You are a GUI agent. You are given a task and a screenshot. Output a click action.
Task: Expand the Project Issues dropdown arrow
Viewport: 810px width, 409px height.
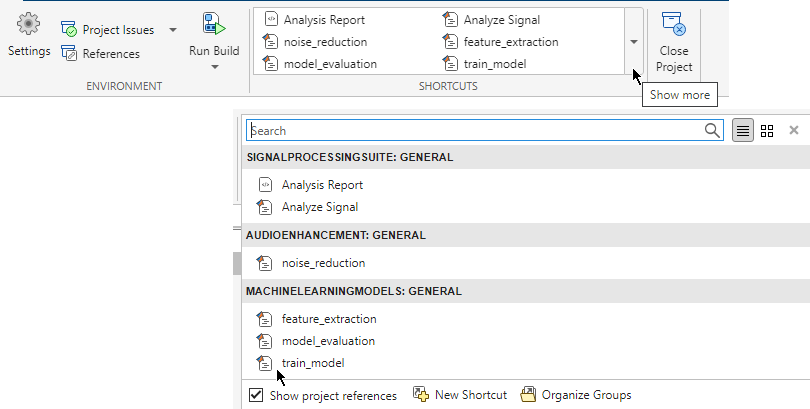click(x=173, y=31)
